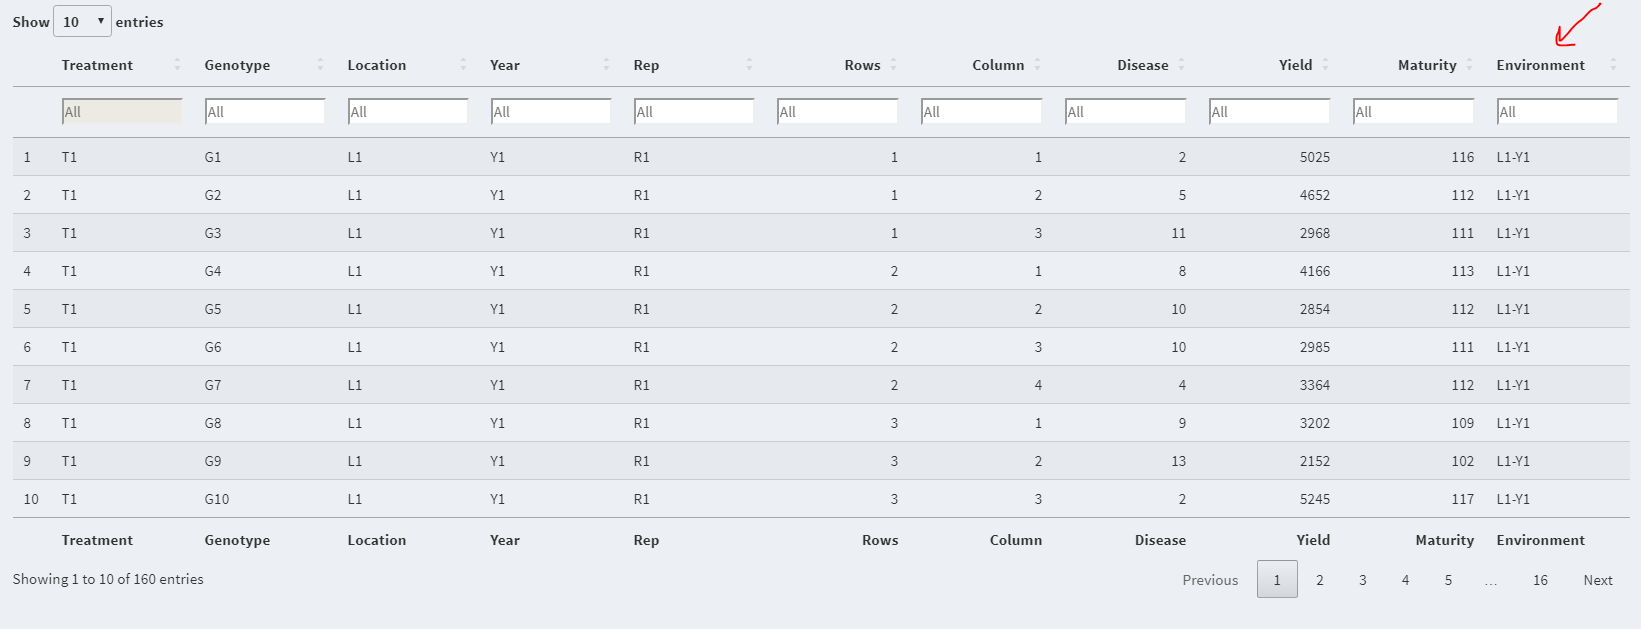Go to page 2 of results
This screenshot has width=1641, height=629.
coord(1320,580)
